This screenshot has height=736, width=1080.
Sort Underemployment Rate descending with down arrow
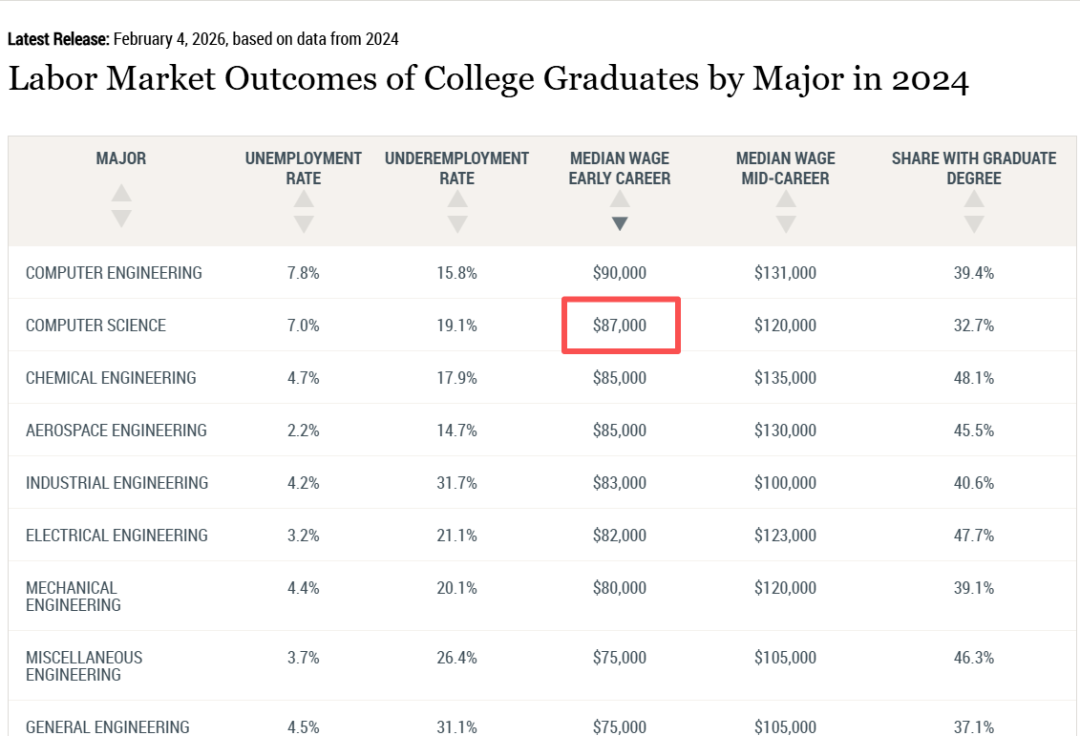point(457,224)
